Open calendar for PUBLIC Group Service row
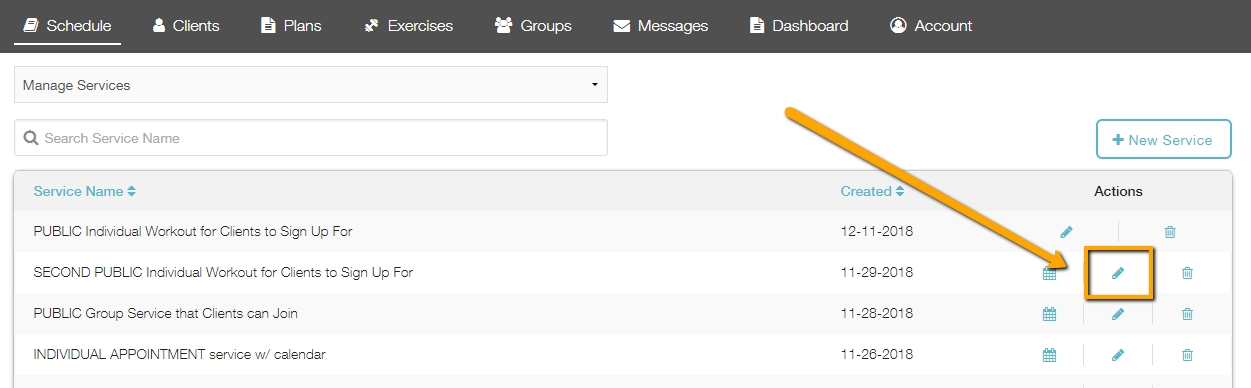Image resolution: width=1251 pixels, height=388 pixels. 1049,314
